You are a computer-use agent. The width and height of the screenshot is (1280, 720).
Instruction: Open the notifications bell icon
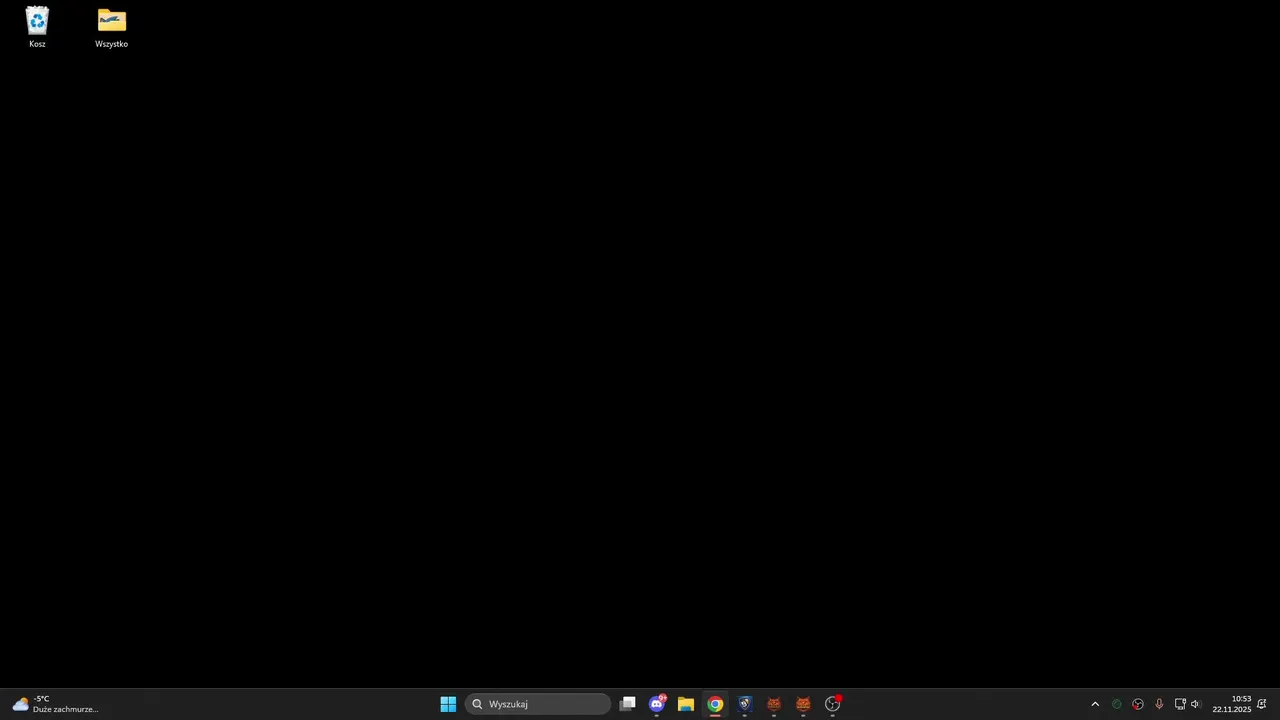[1262, 704]
